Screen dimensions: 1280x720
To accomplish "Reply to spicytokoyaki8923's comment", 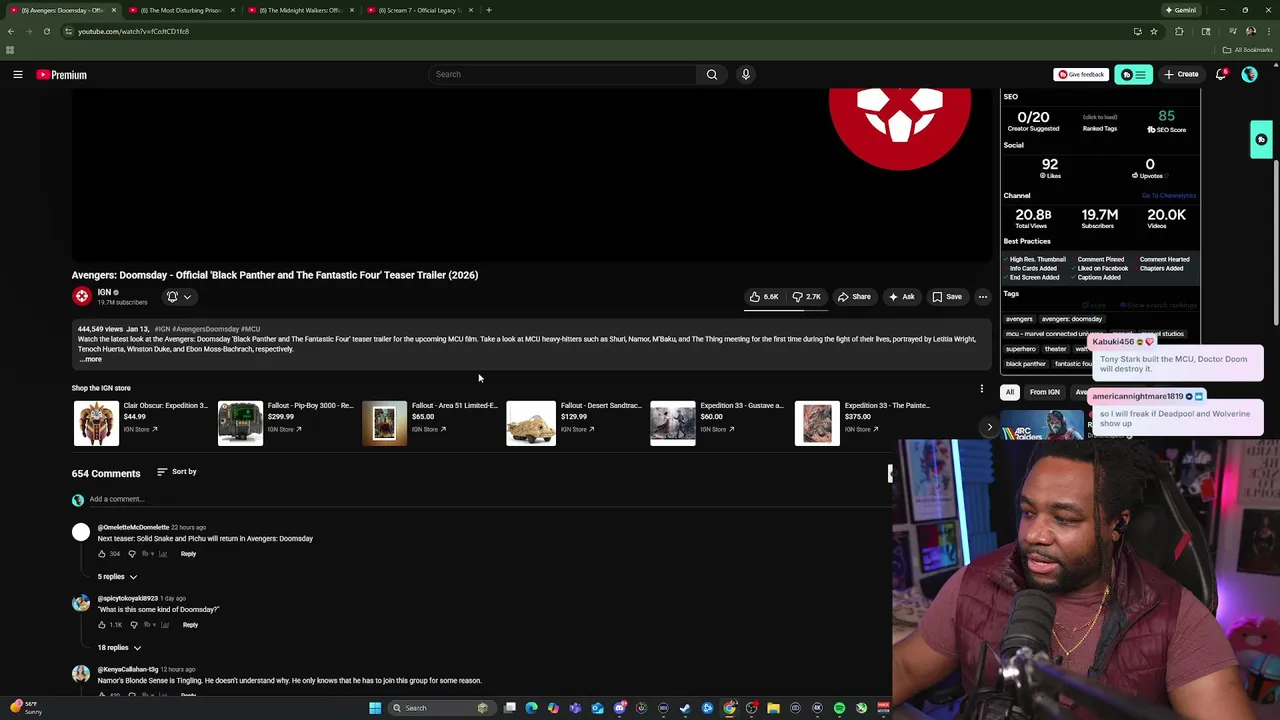I will click(x=190, y=625).
